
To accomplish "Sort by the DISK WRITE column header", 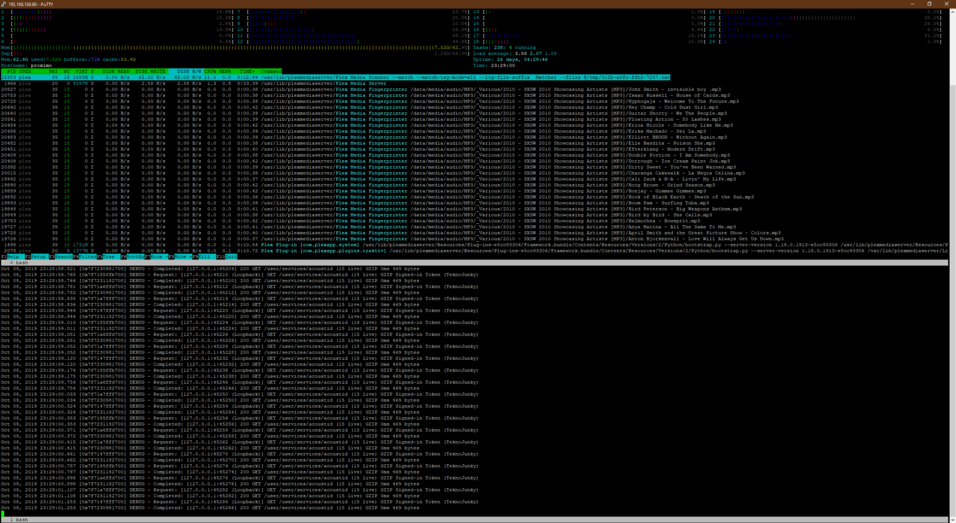I will pyautogui.click(x=151, y=71).
